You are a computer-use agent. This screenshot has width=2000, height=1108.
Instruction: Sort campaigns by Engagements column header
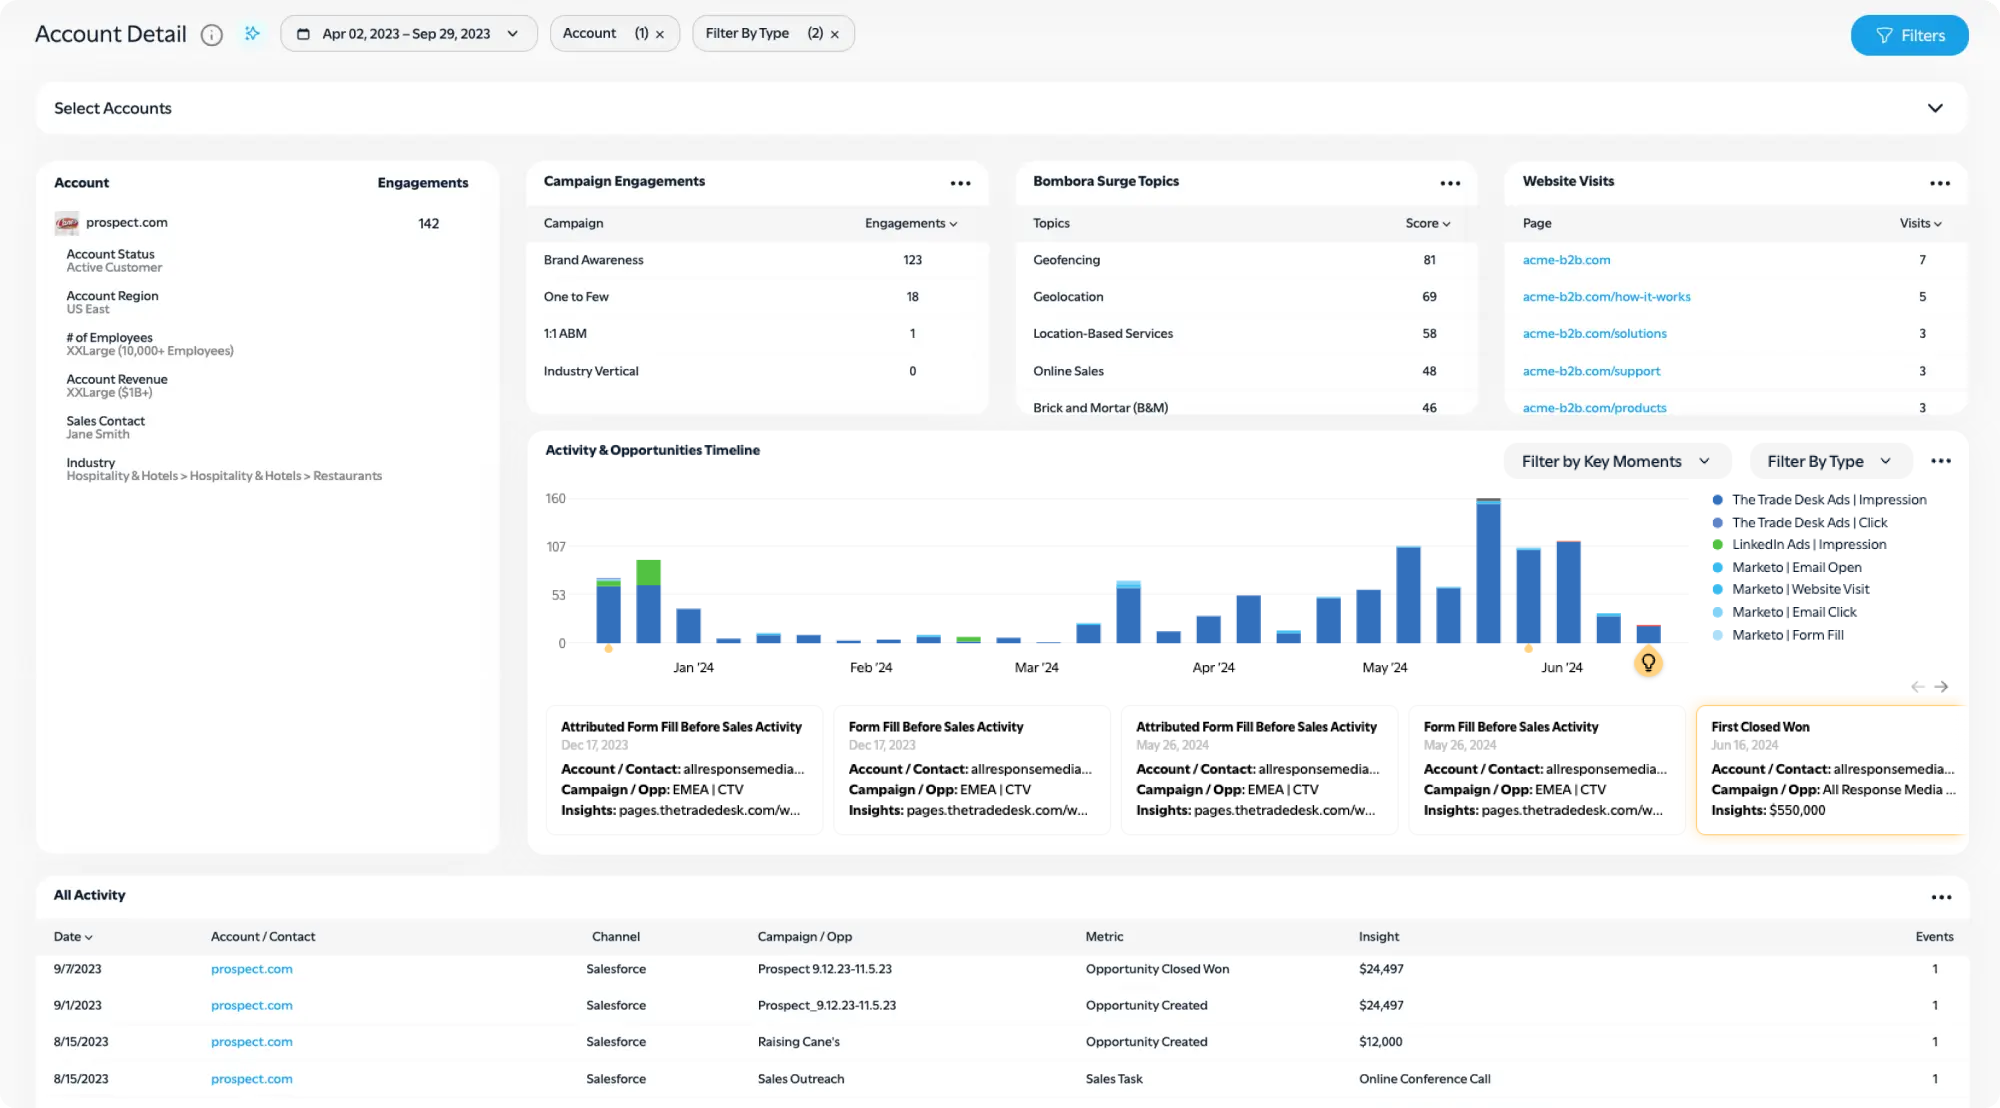click(x=910, y=224)
